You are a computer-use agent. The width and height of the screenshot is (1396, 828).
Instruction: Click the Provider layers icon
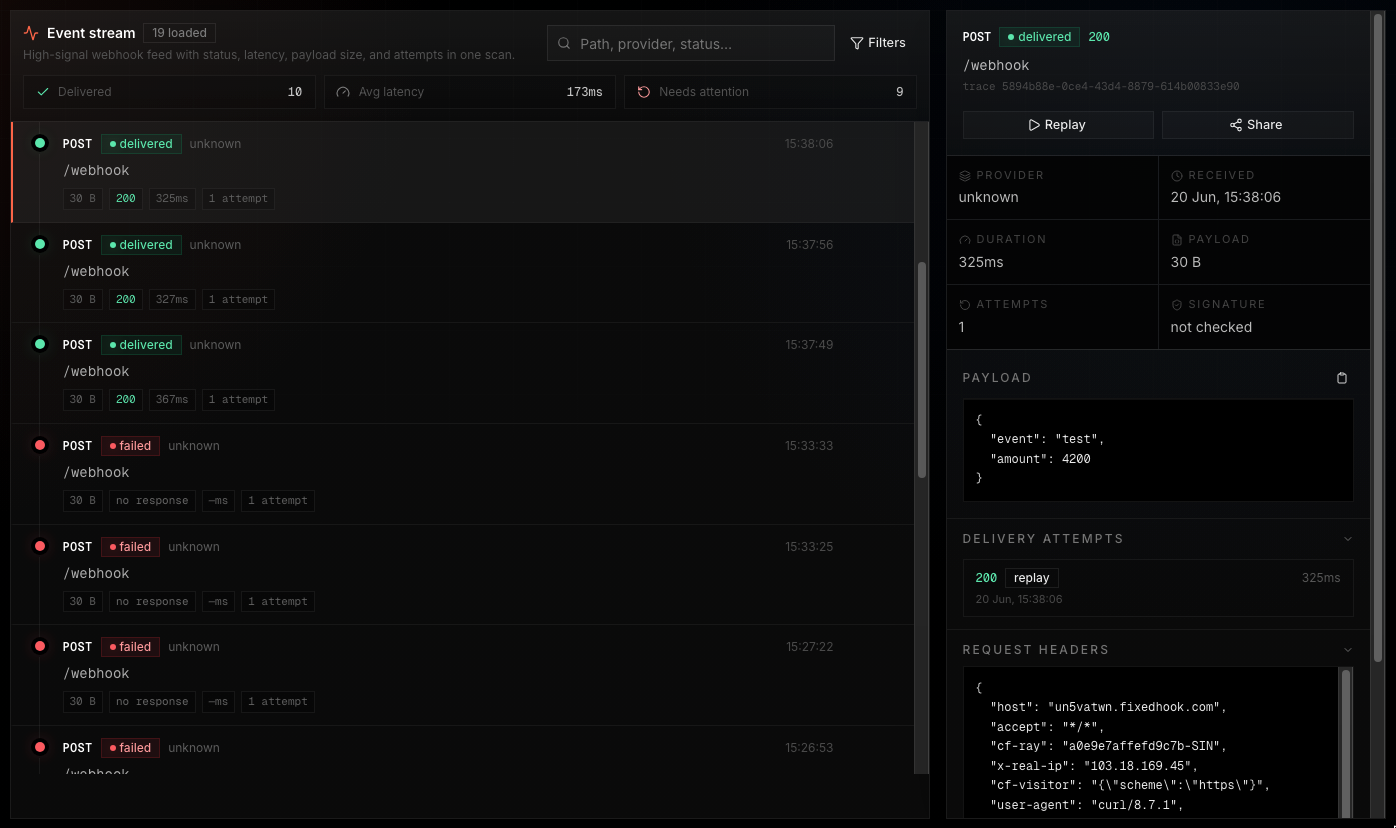tap(965, 175)
